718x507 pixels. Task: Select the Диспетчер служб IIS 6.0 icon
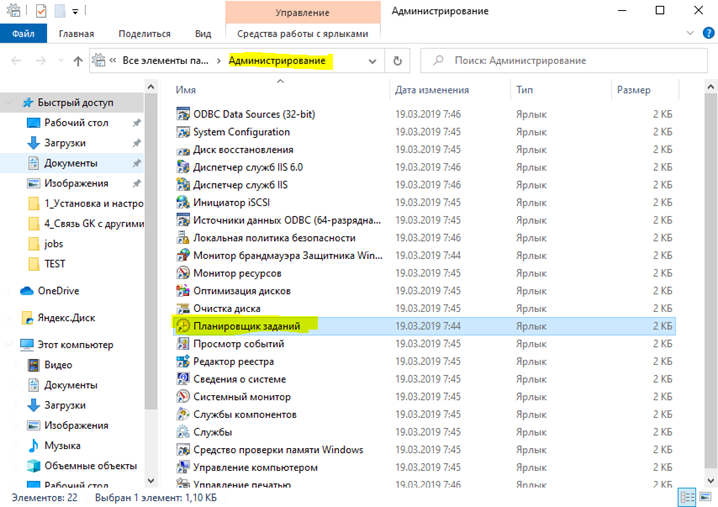[183, 167]
